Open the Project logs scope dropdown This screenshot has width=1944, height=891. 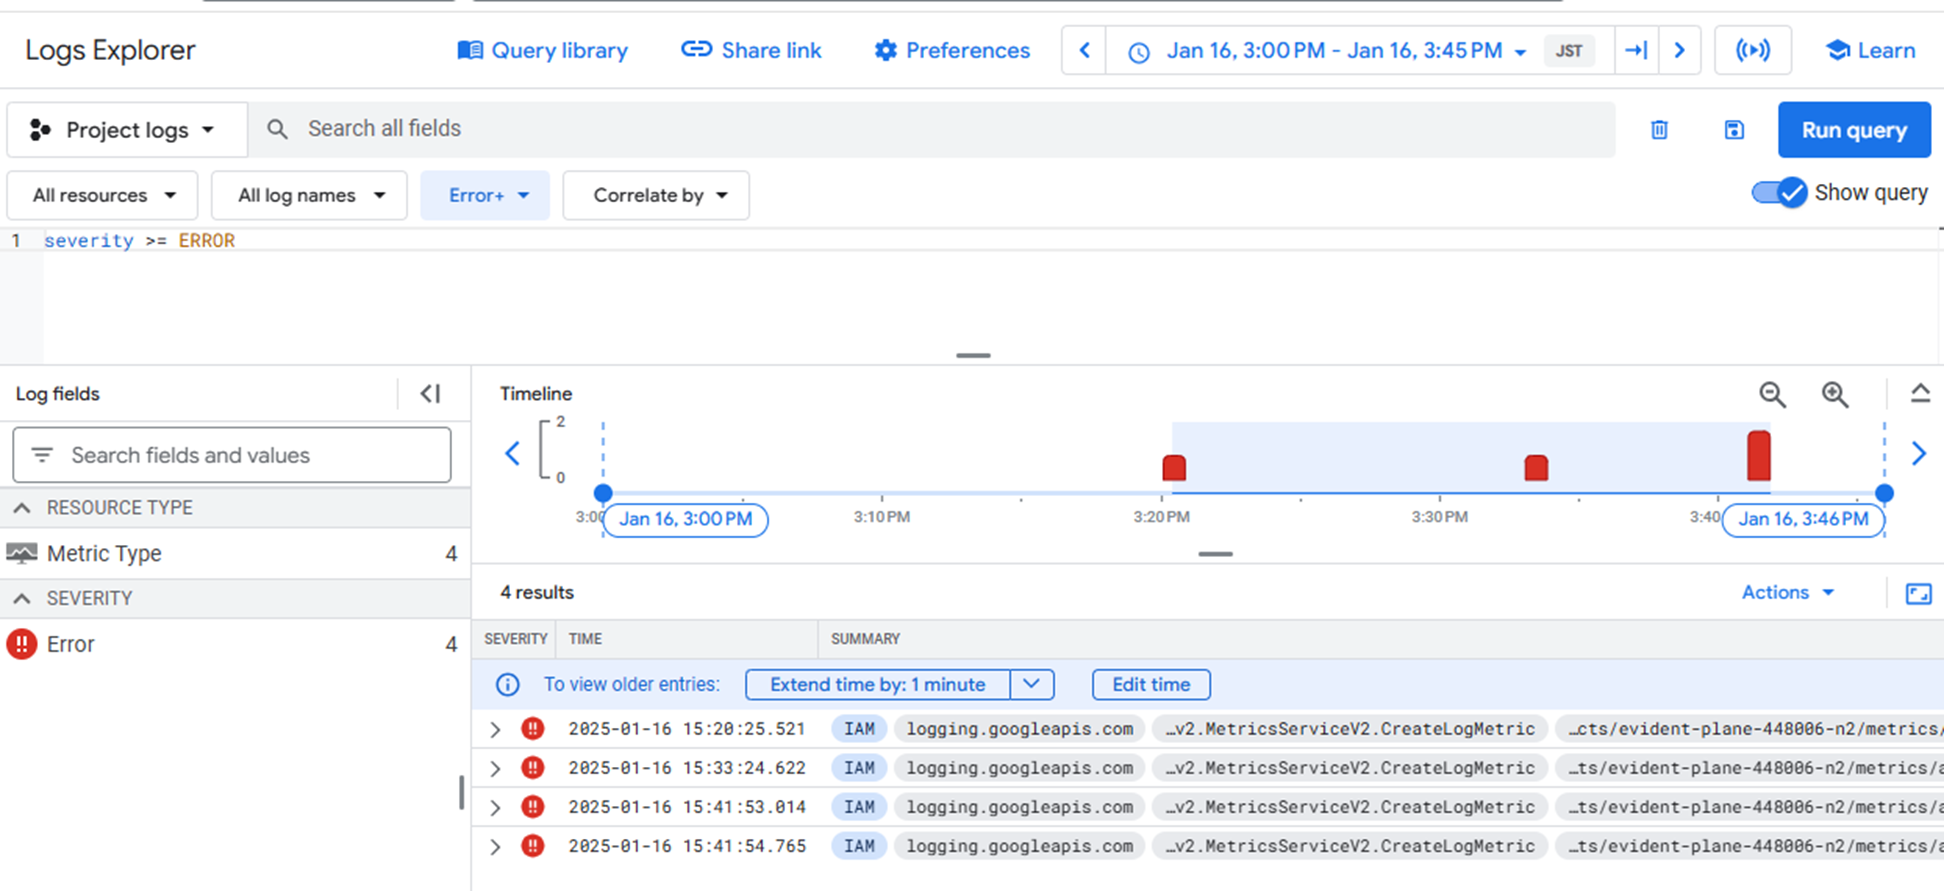(x=127, y=130)
